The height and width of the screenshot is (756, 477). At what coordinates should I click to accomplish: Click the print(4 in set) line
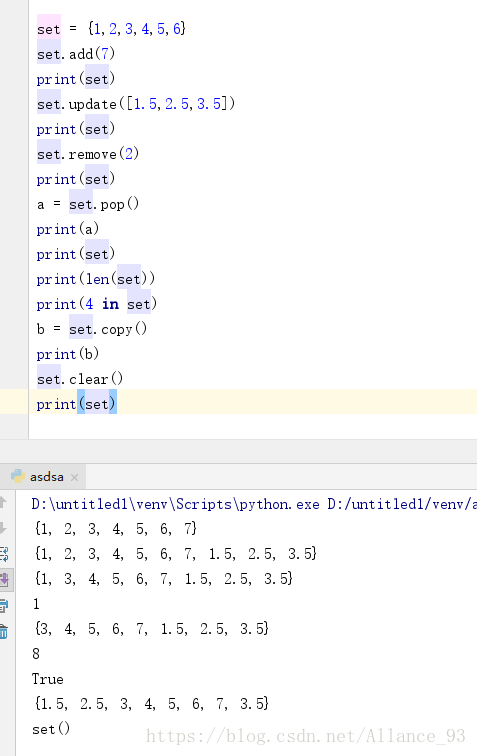97,304
